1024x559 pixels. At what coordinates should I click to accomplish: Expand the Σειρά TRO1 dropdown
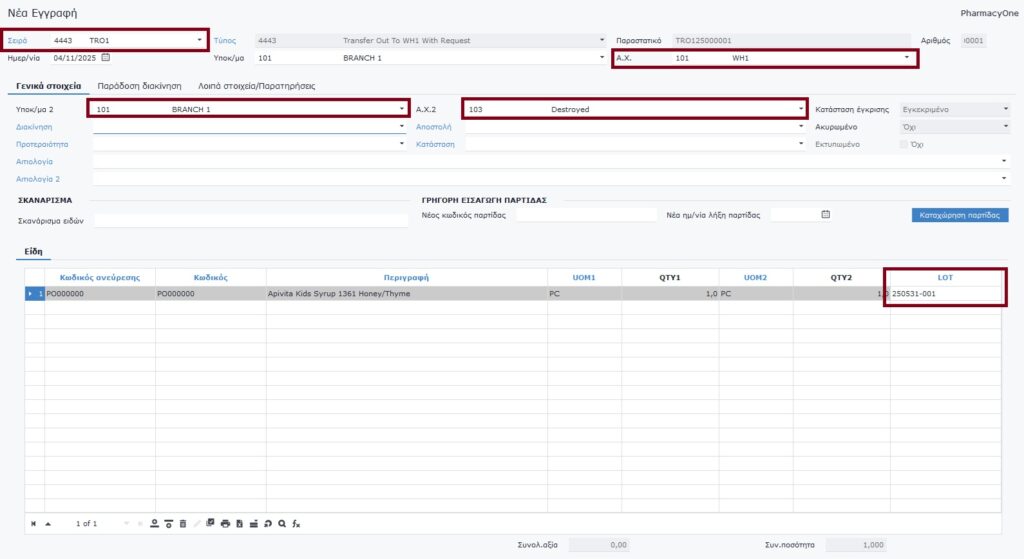(x=199, y=40)
